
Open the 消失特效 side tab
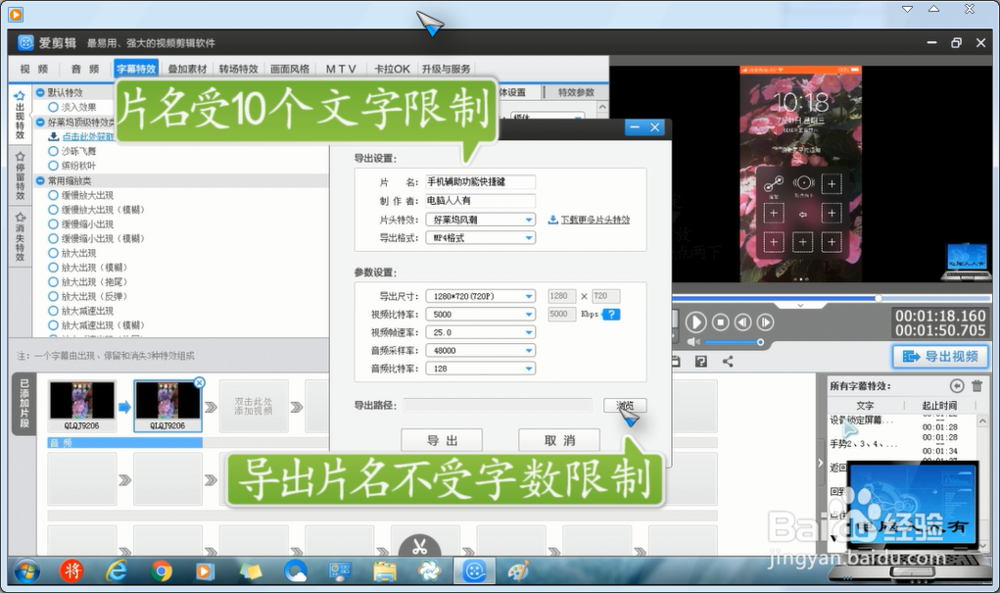(x=20, y=236)
